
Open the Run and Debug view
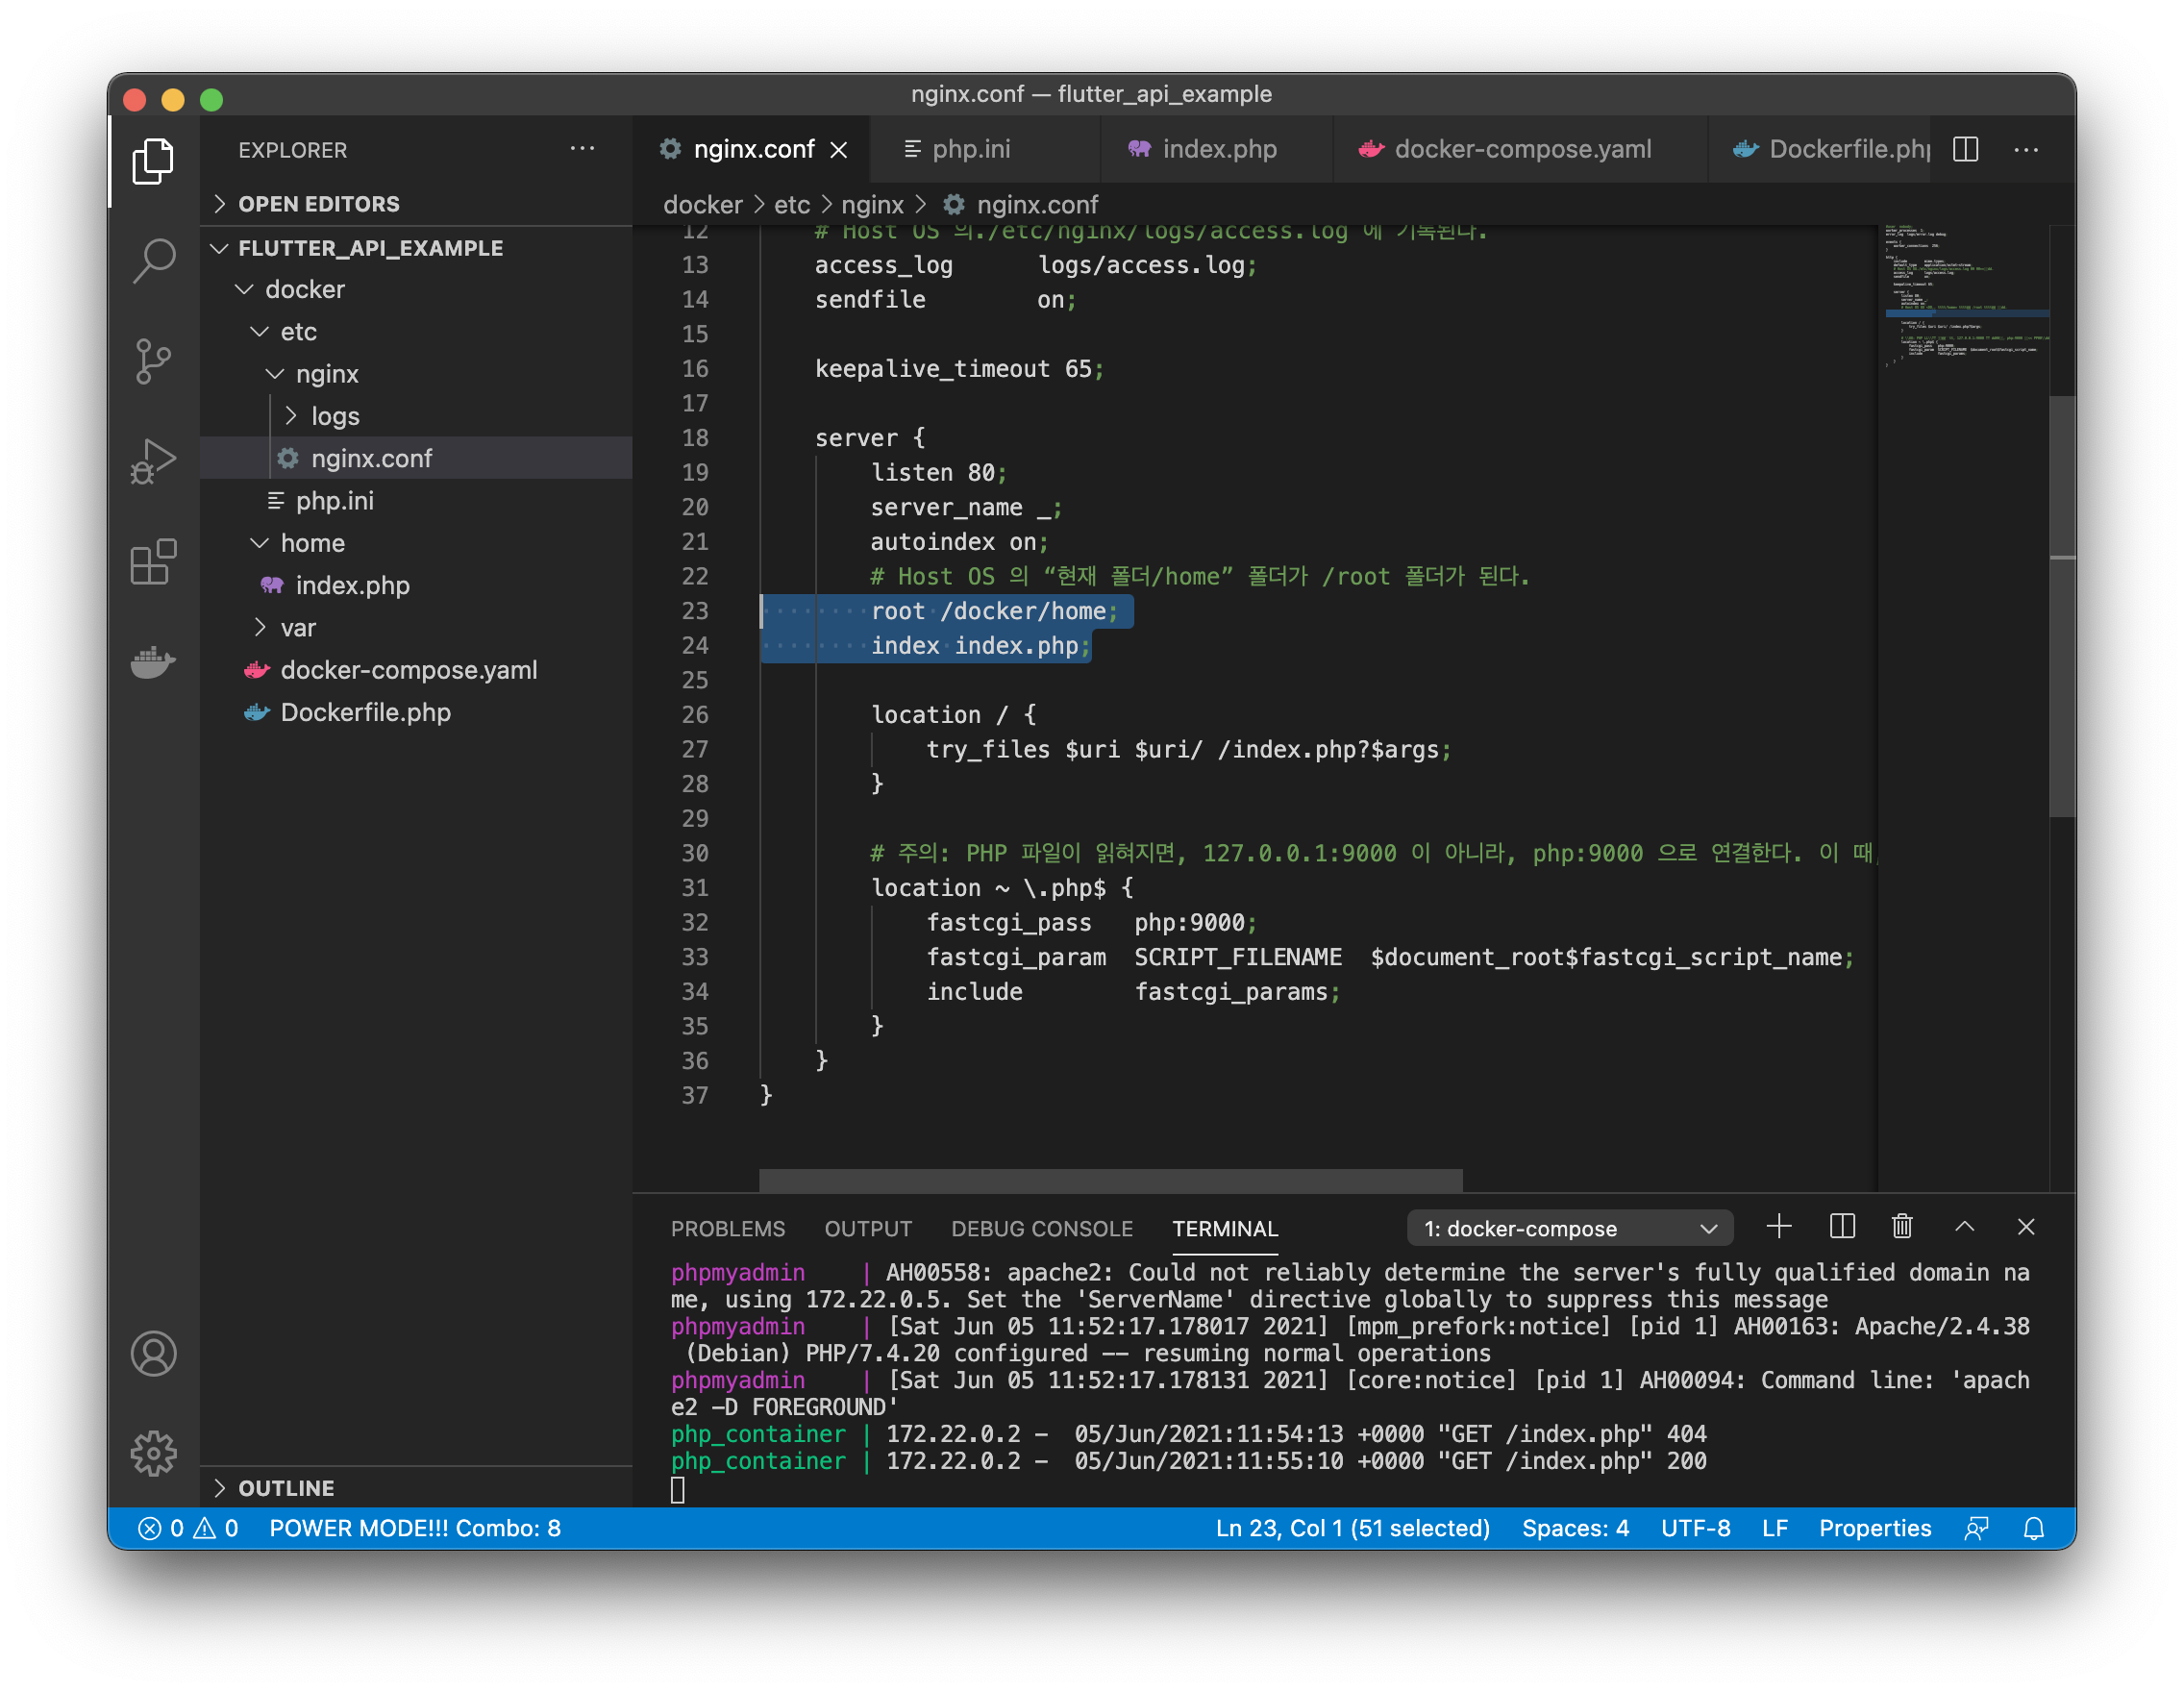tap(153, 461)
